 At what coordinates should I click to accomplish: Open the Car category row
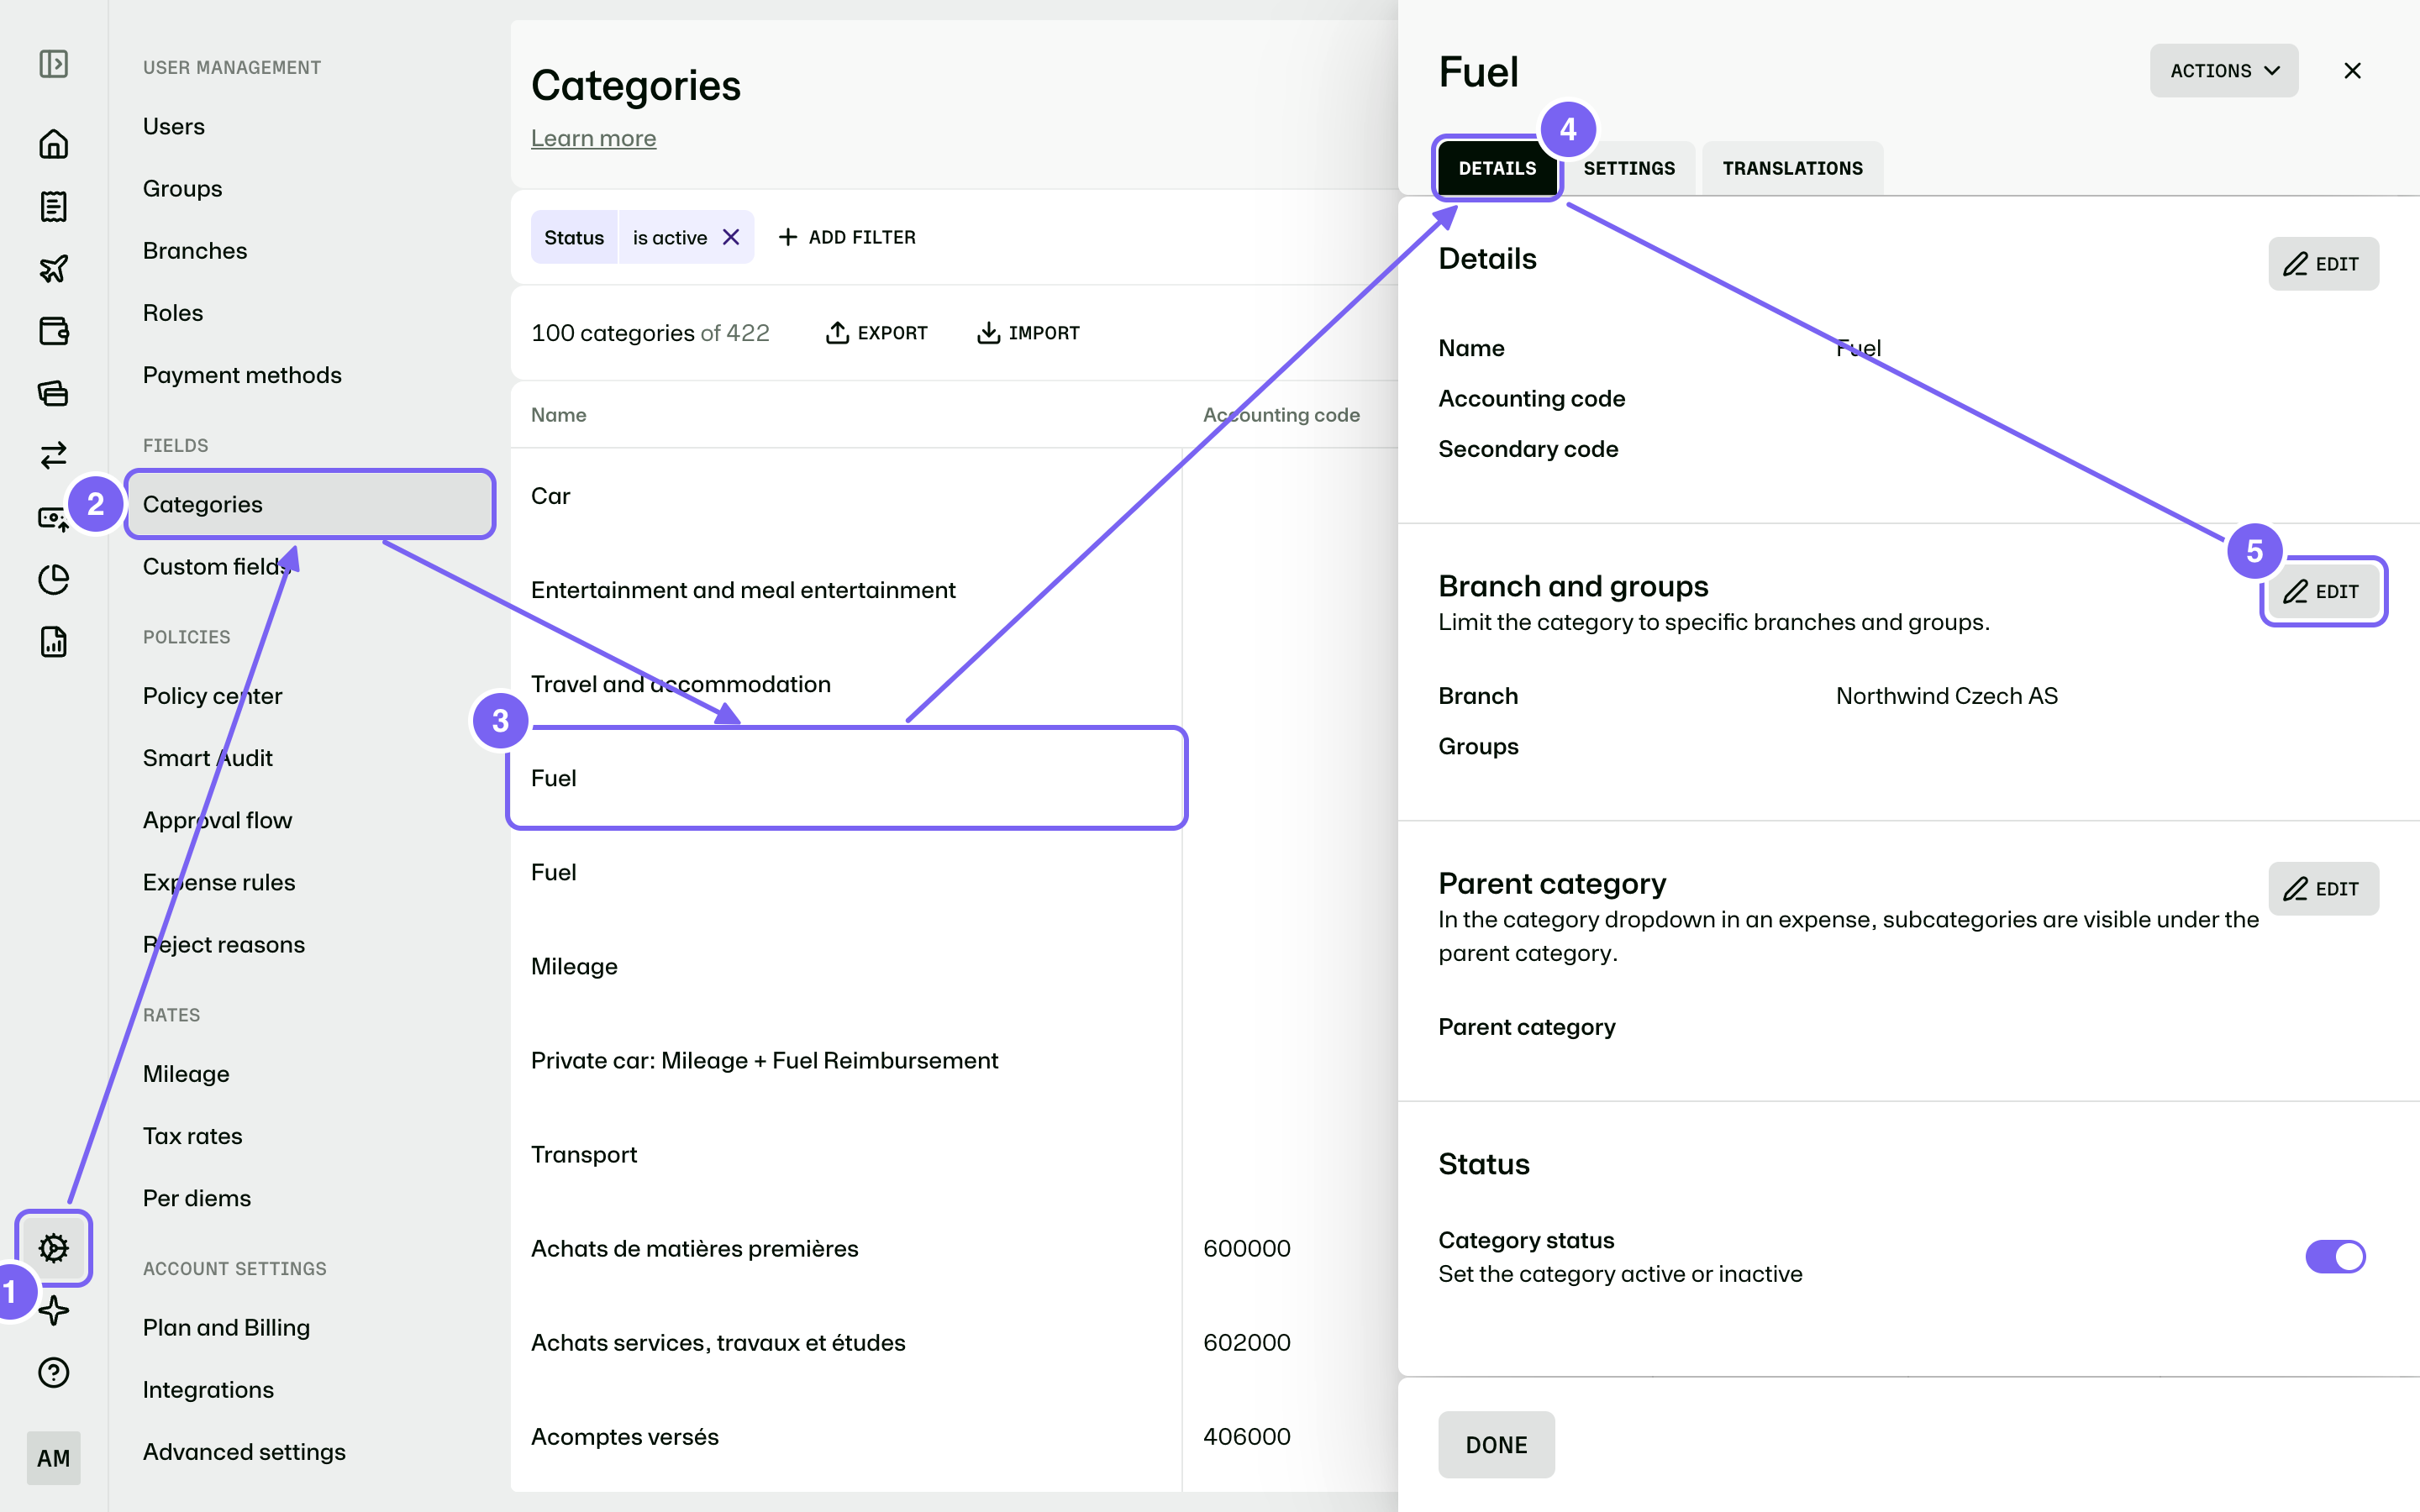coord(846,496)
